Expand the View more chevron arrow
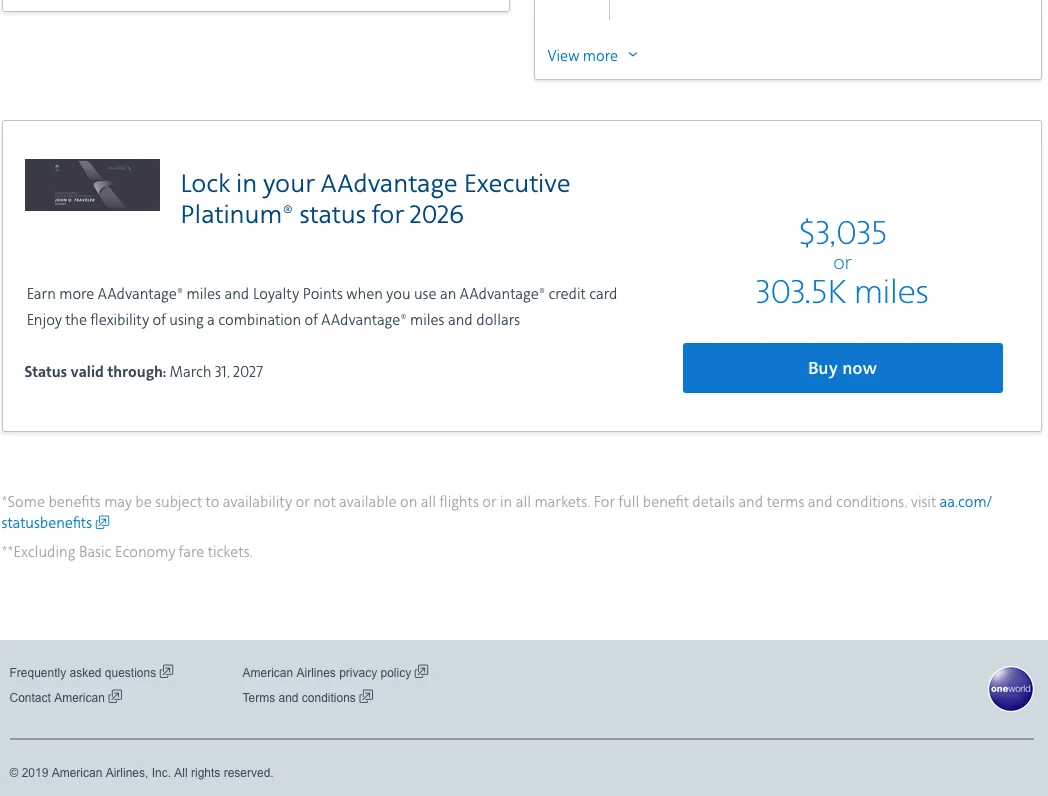 (x=633, y=55)
